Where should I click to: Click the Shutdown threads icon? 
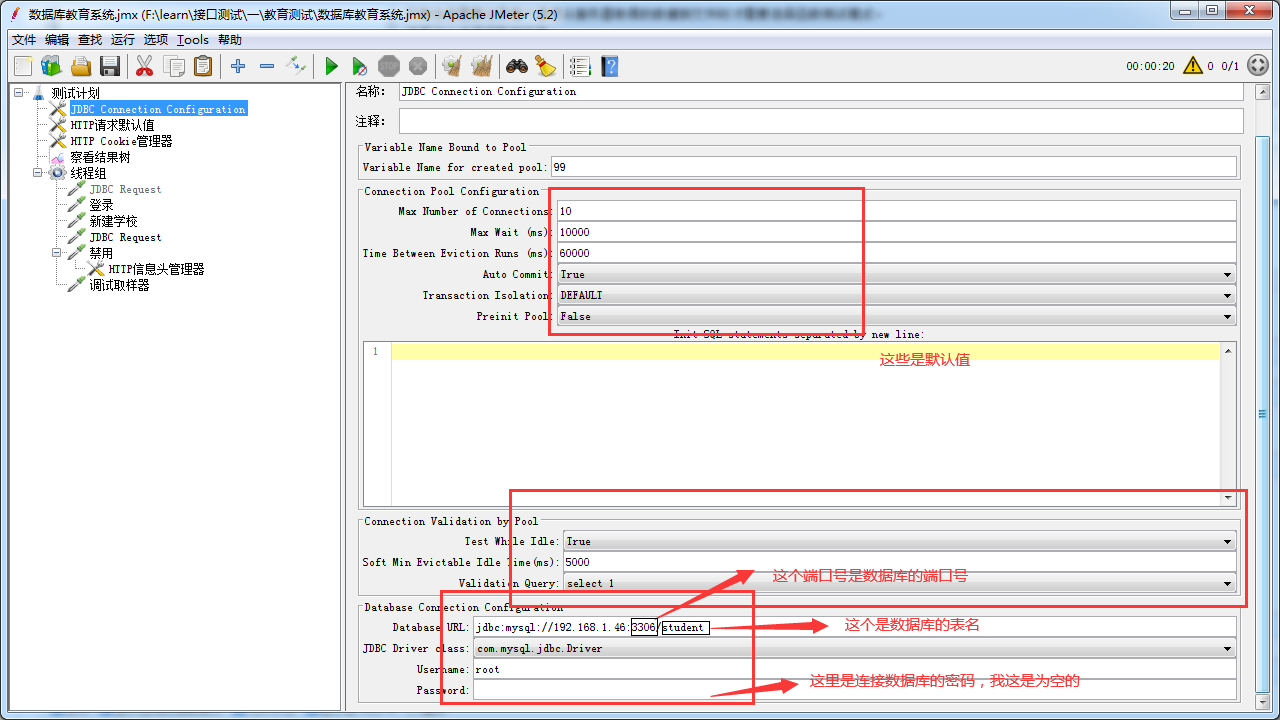tap(418, 66)
